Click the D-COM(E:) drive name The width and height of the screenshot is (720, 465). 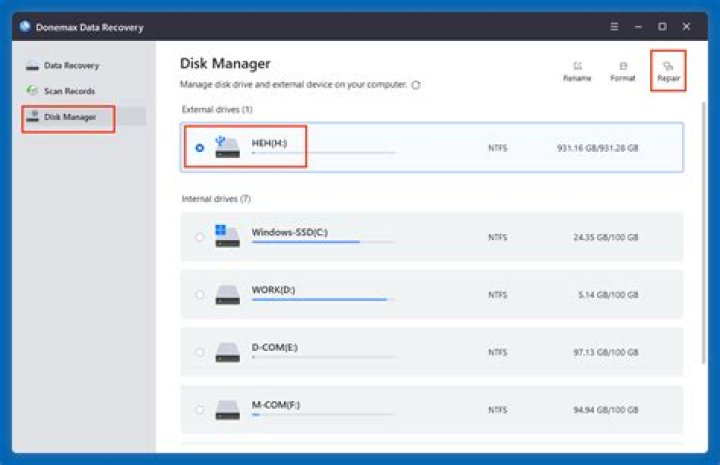275,347
